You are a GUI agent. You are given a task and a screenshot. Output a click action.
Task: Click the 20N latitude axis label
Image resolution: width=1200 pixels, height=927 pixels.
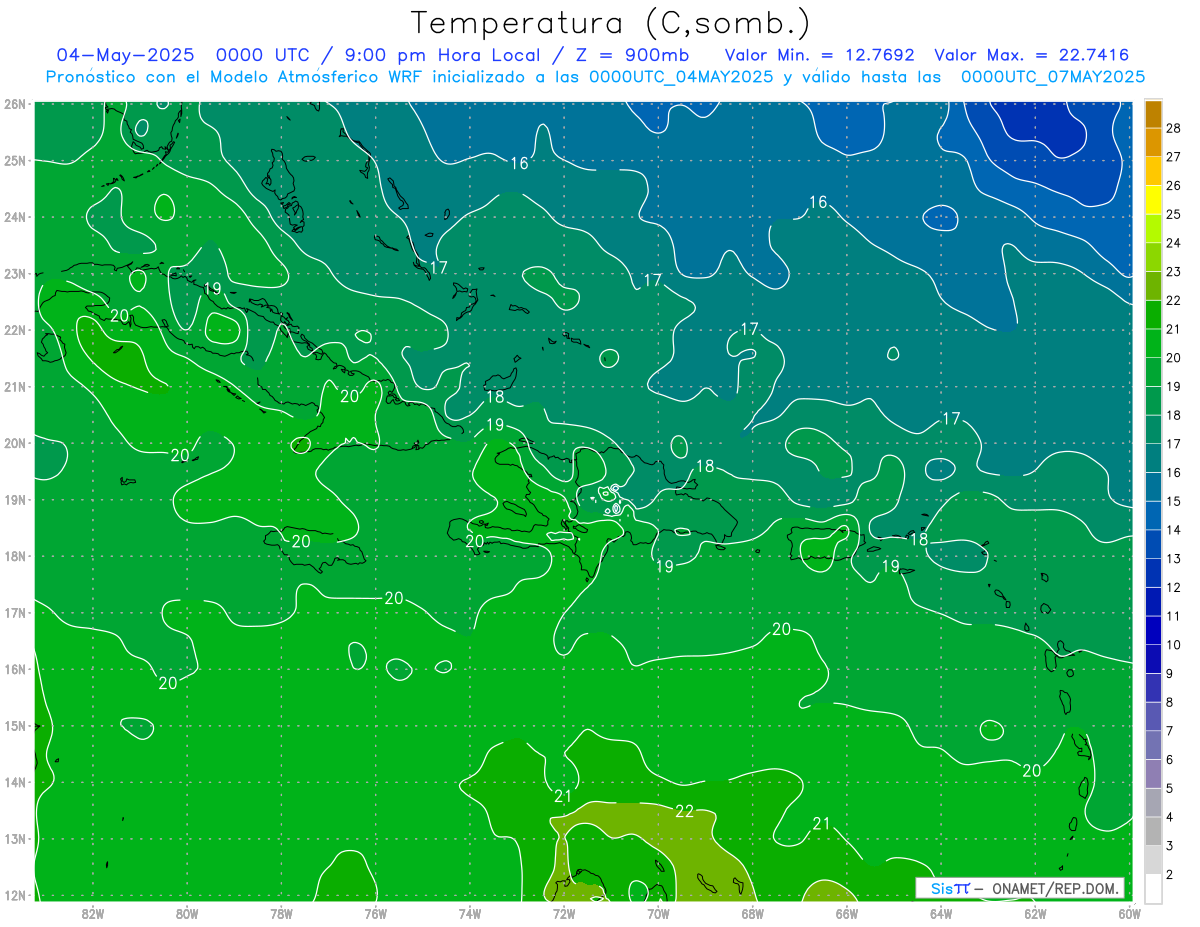pyautogui.click(x=14, y=443)
